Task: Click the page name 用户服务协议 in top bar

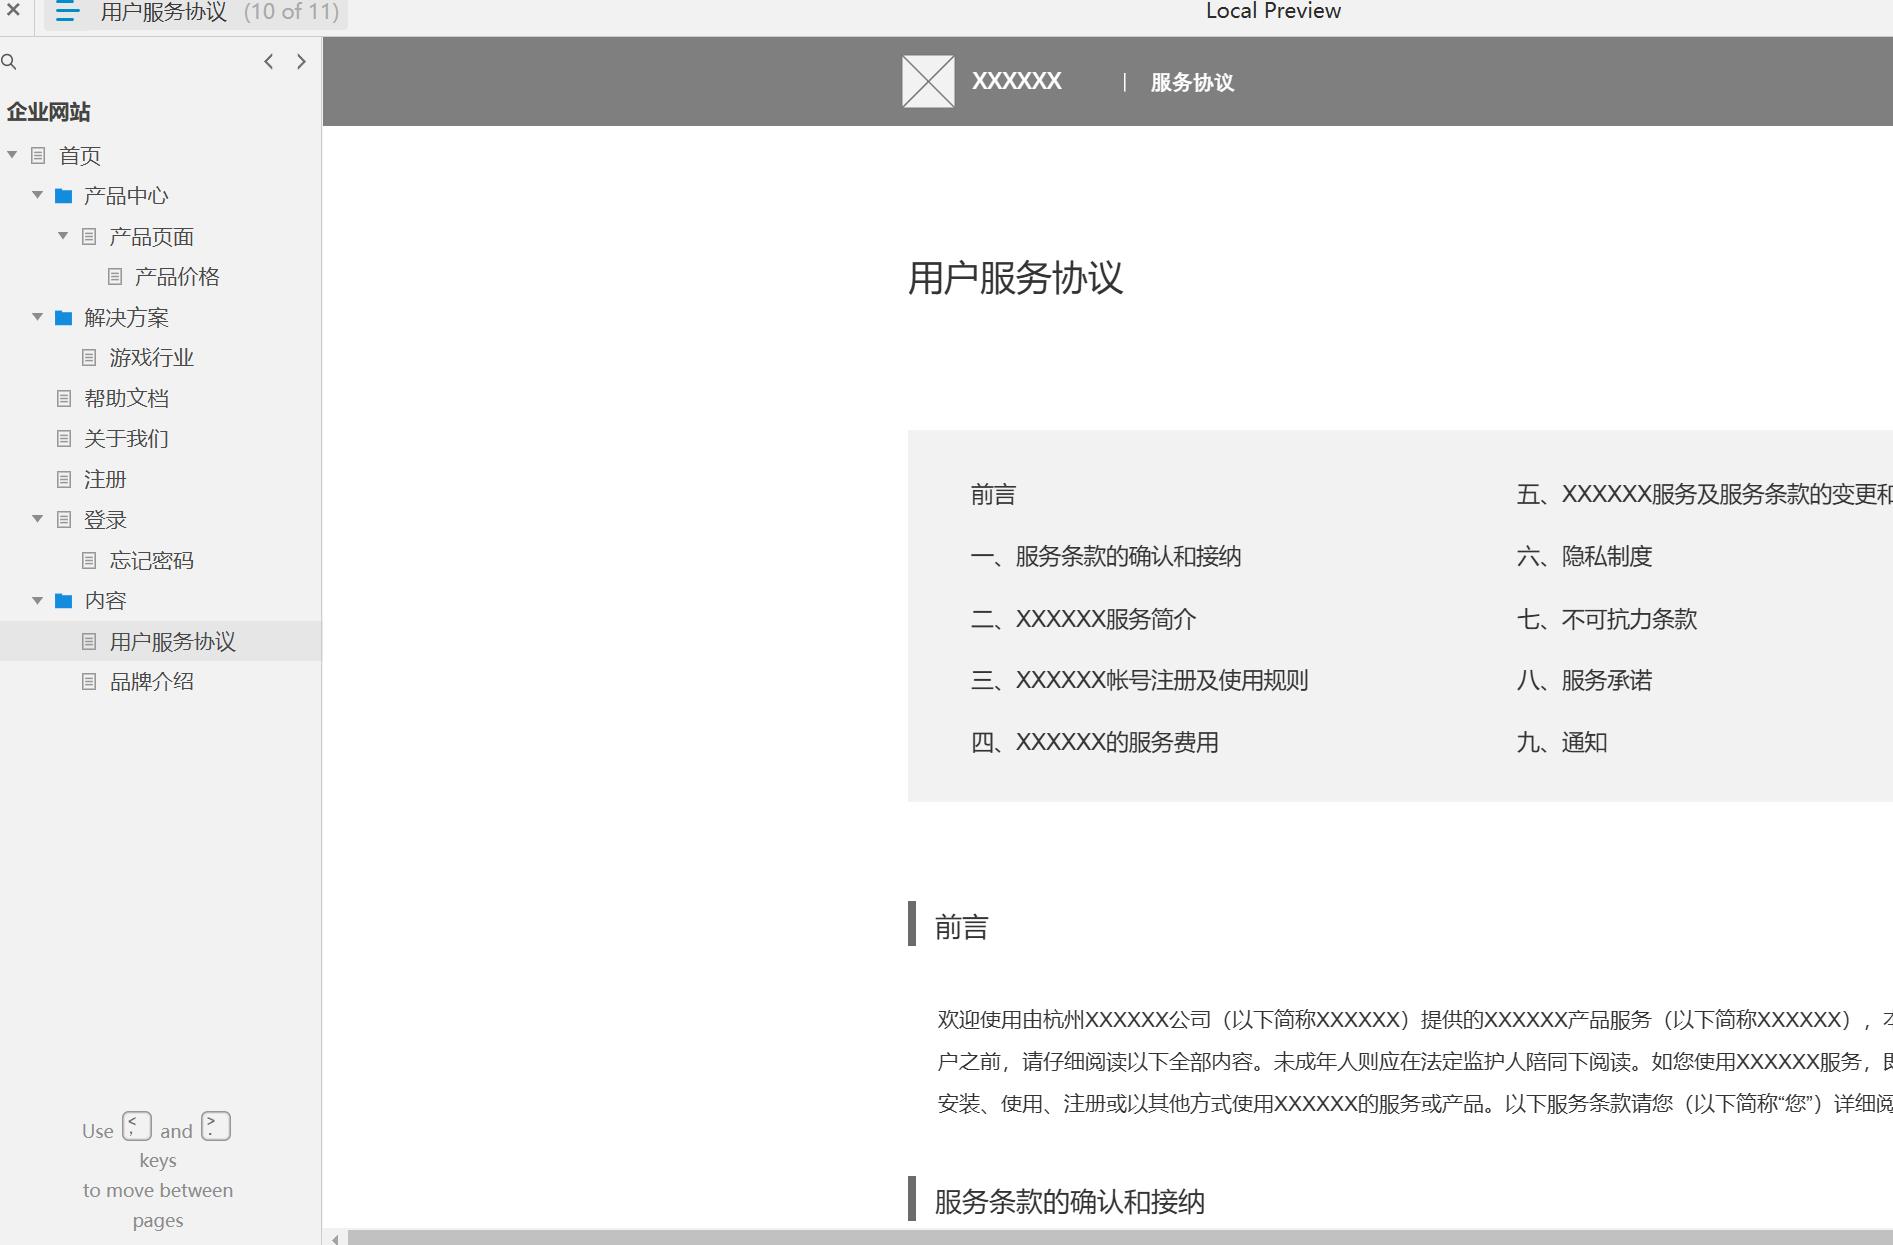Action: 164,12
